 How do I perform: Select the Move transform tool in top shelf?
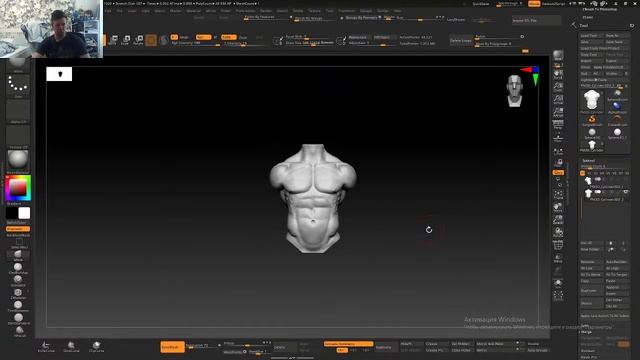coord(113,40)
